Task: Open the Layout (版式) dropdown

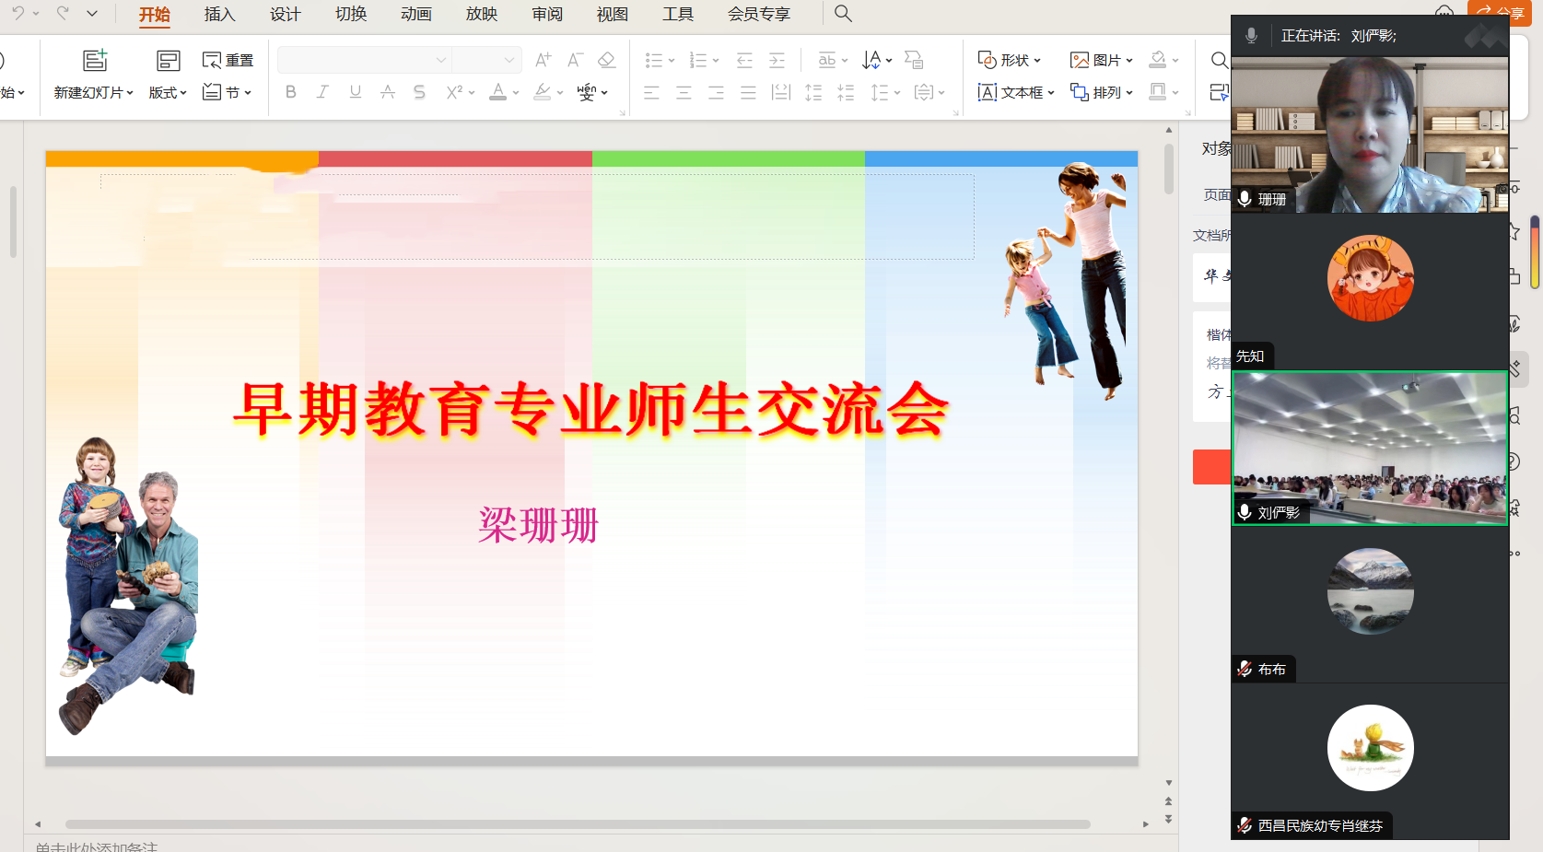Action: click(168, 92)
